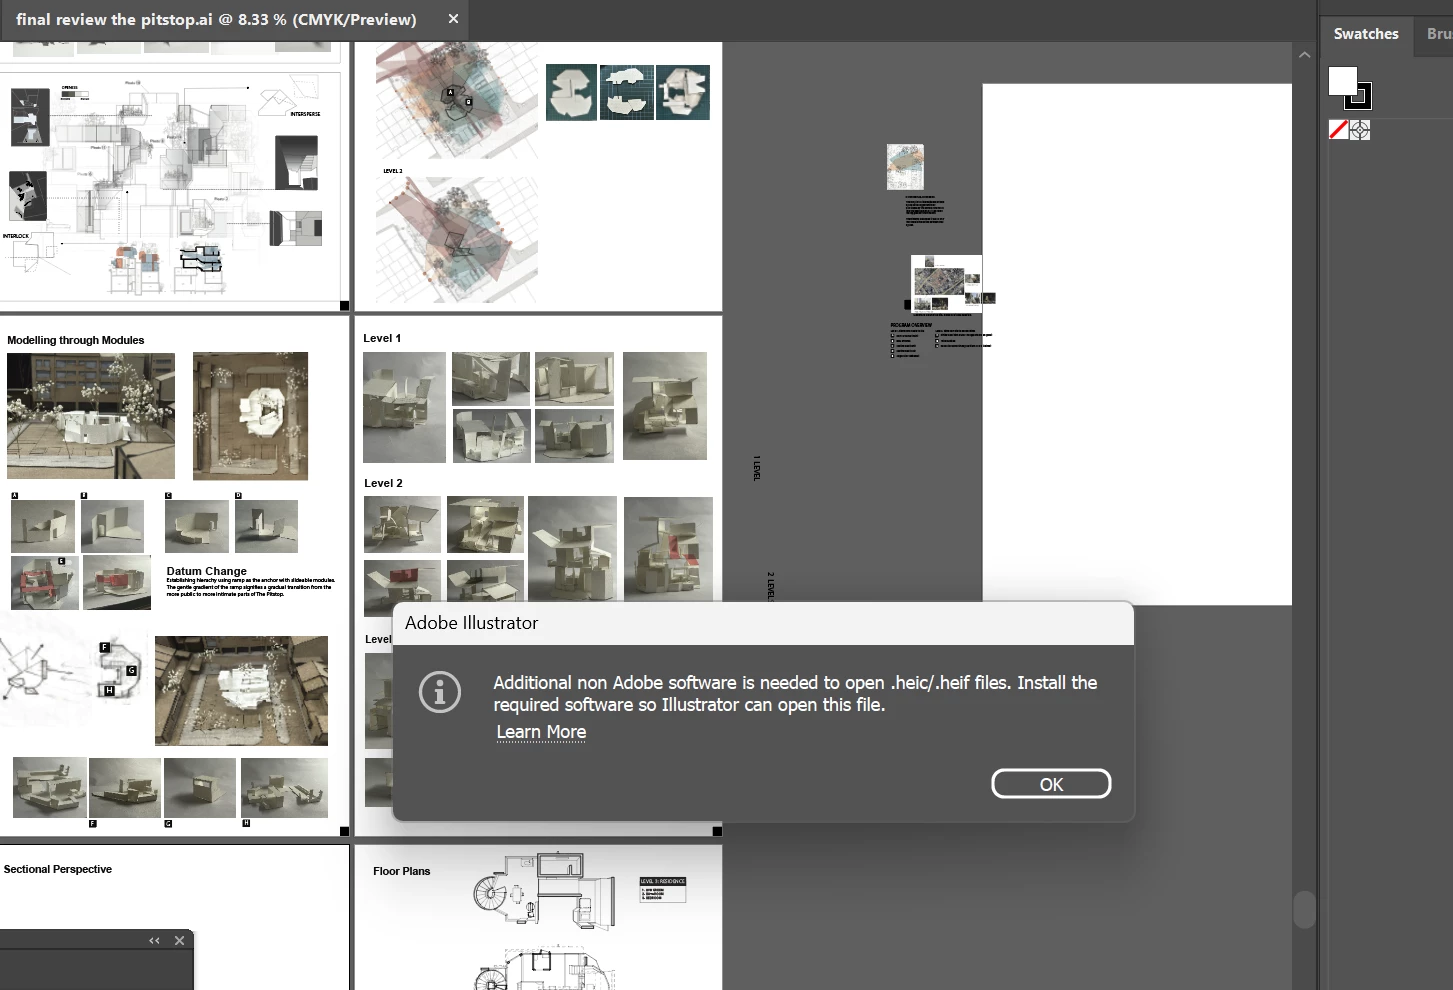Click the "INTERLOCK" diagram label
The image size is (1453, 990).
16,236
